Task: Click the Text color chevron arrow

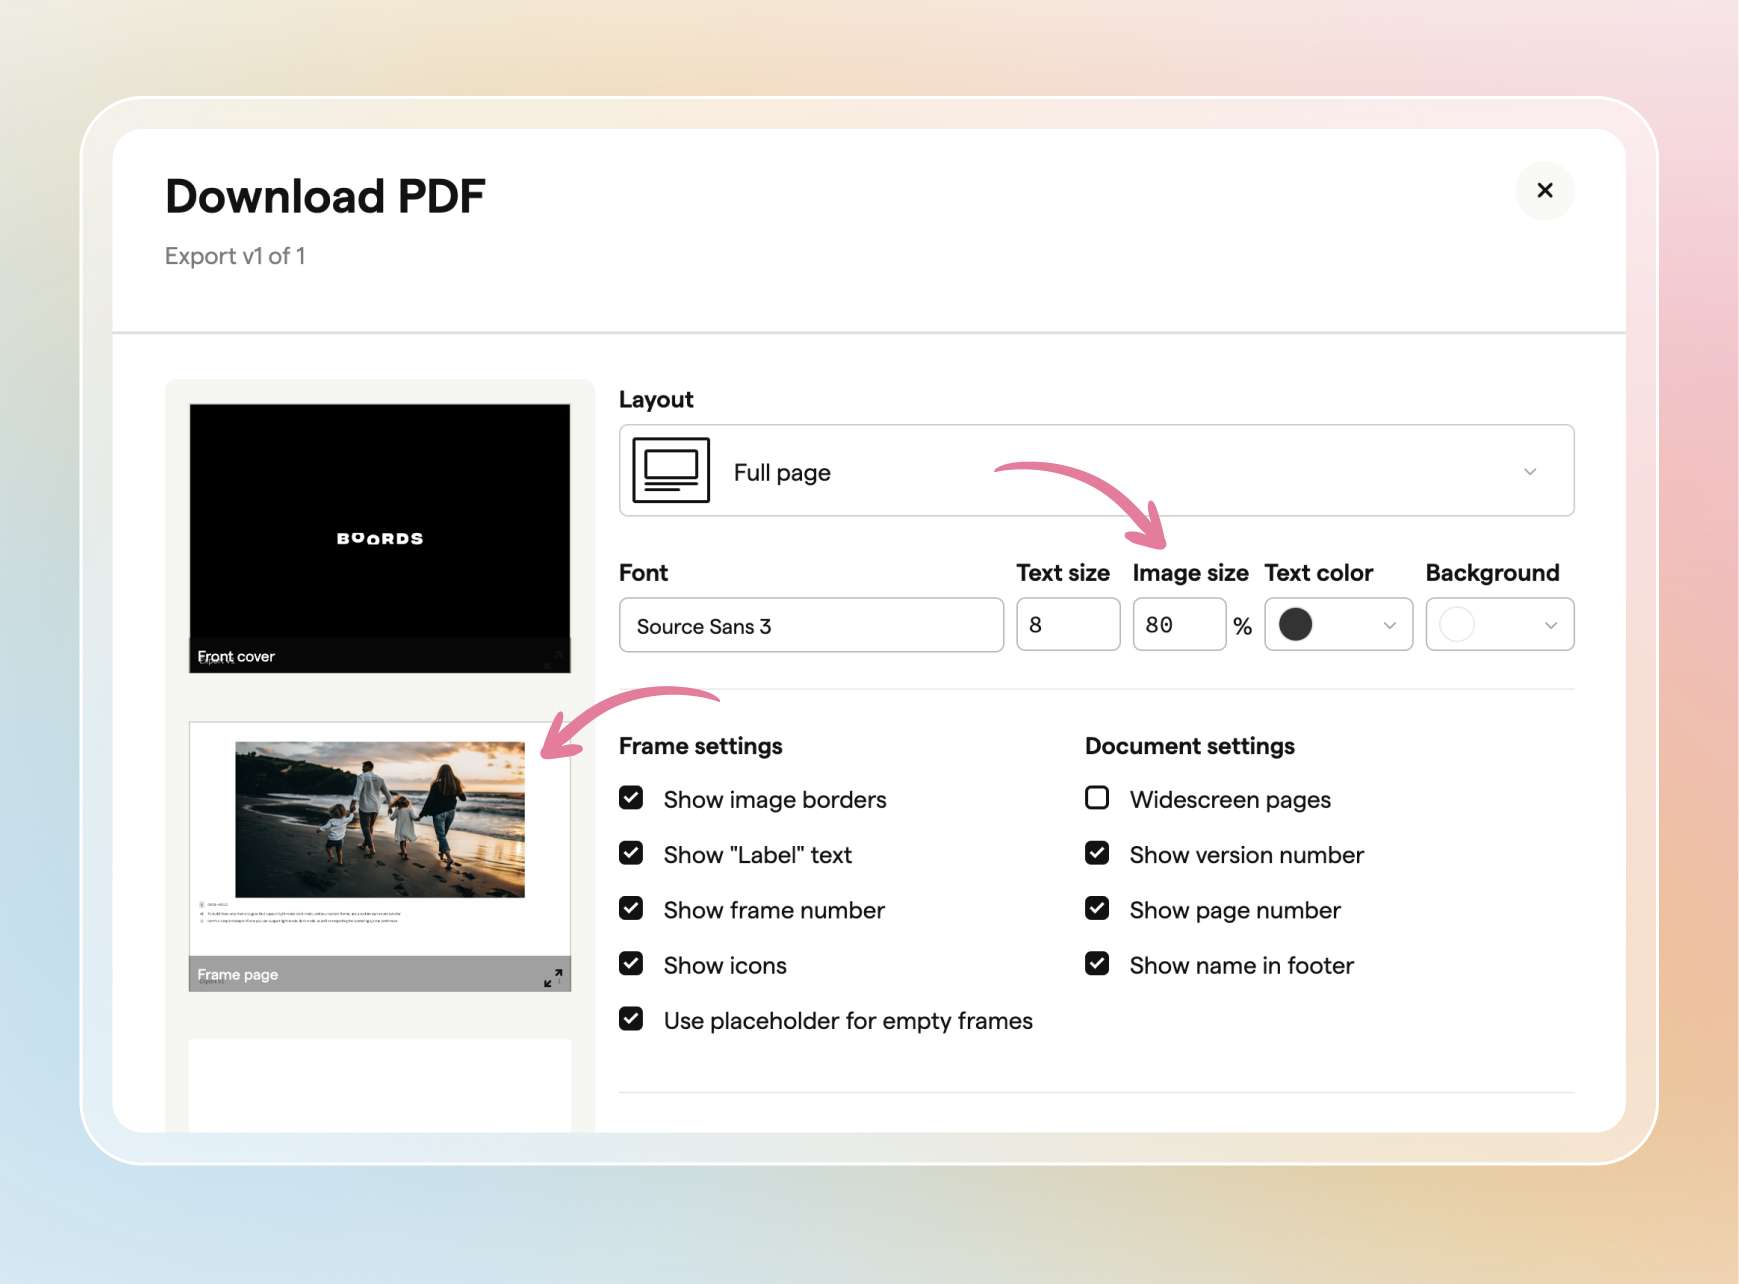Action: point(1389,625)
